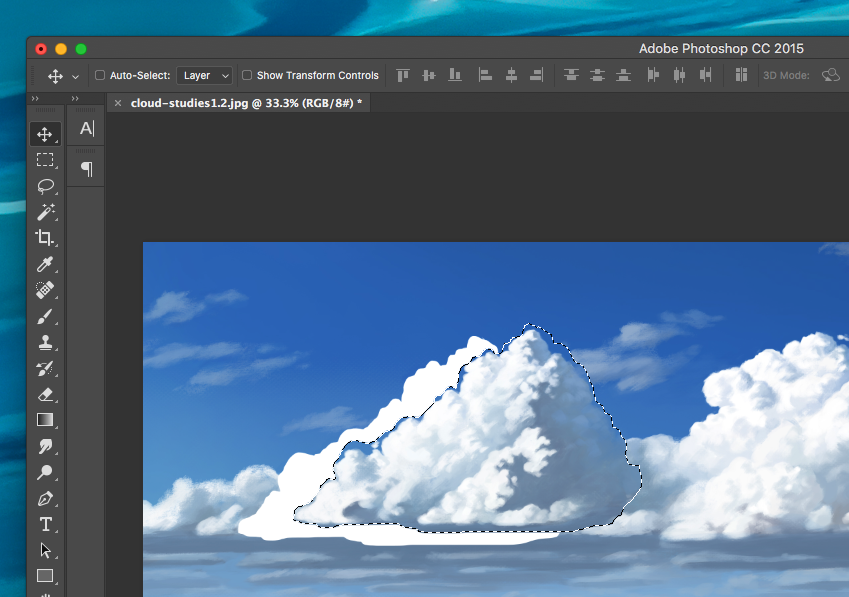This screenshot has height=597, width=849.
Task: Open the Character panel icon
Action: click(x=87, y=128)
